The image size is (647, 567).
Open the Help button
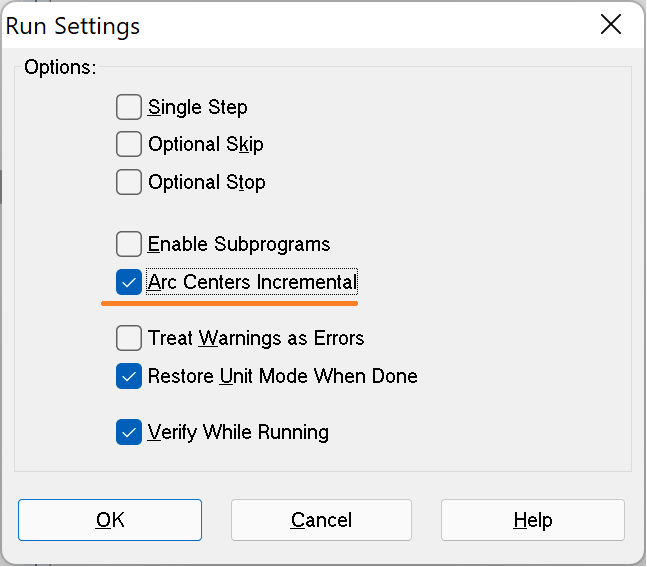pos(533,520)
